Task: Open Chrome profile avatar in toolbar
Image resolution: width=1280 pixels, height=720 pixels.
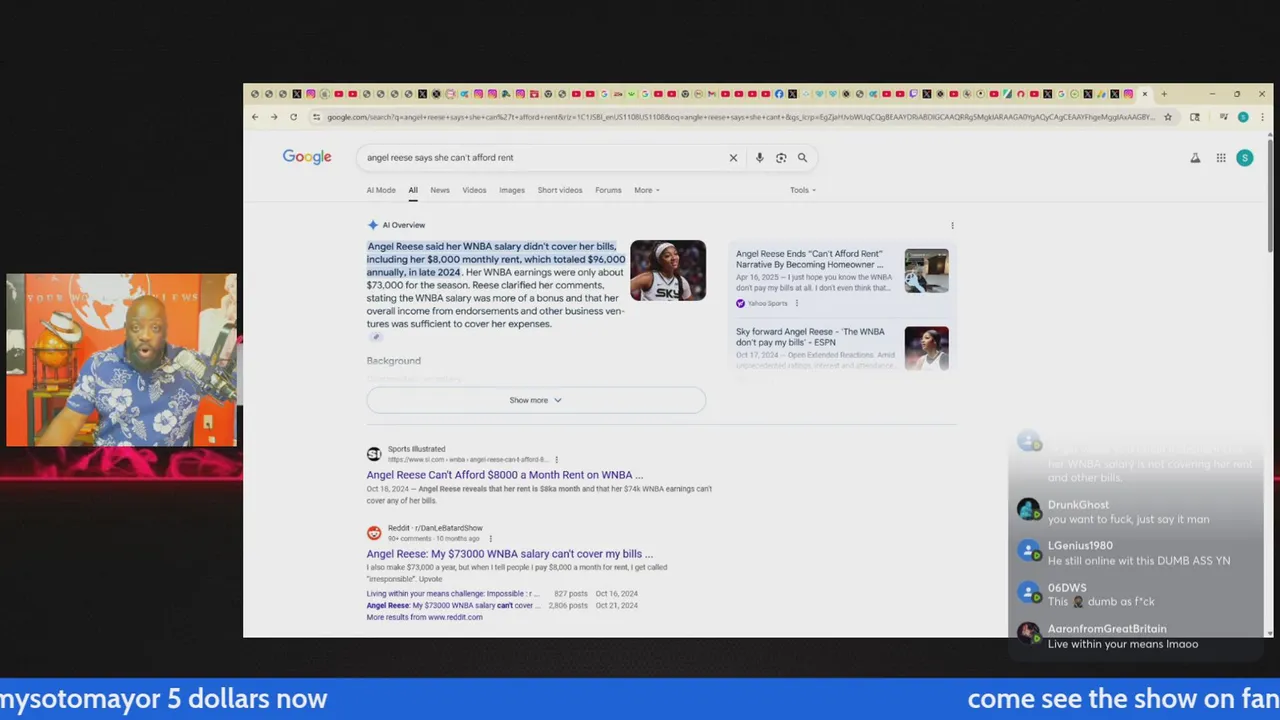Action: [1243, 117]
